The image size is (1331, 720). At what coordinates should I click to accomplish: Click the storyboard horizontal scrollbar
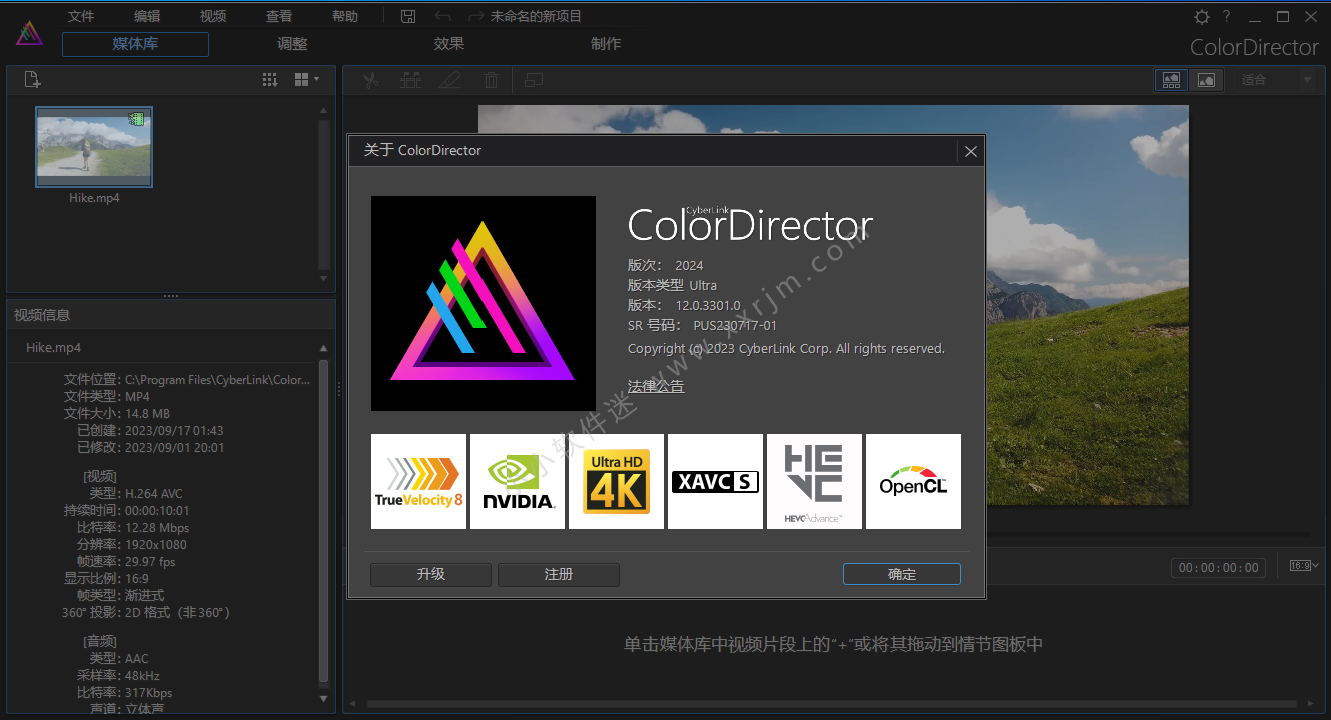point(832,704)
